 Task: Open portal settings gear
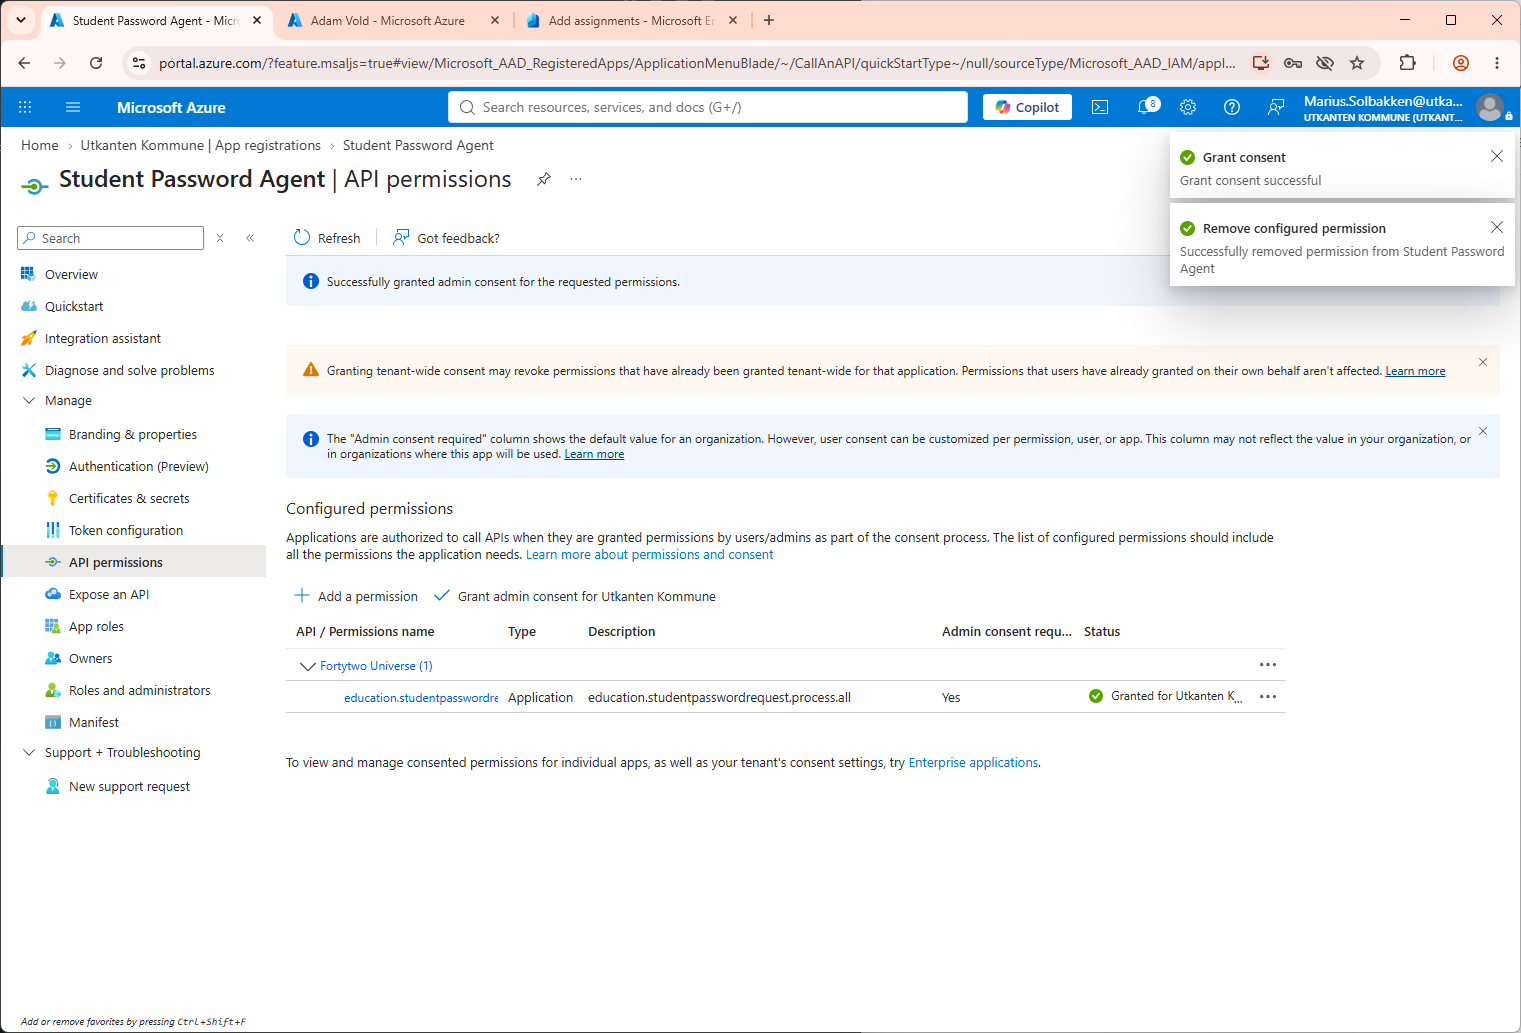click(x=1188, y=107)
